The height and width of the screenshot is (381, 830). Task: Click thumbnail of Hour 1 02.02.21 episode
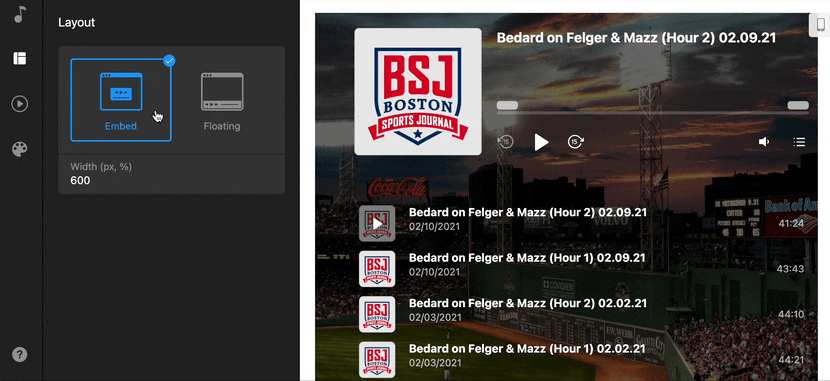[x=377, y=360]
